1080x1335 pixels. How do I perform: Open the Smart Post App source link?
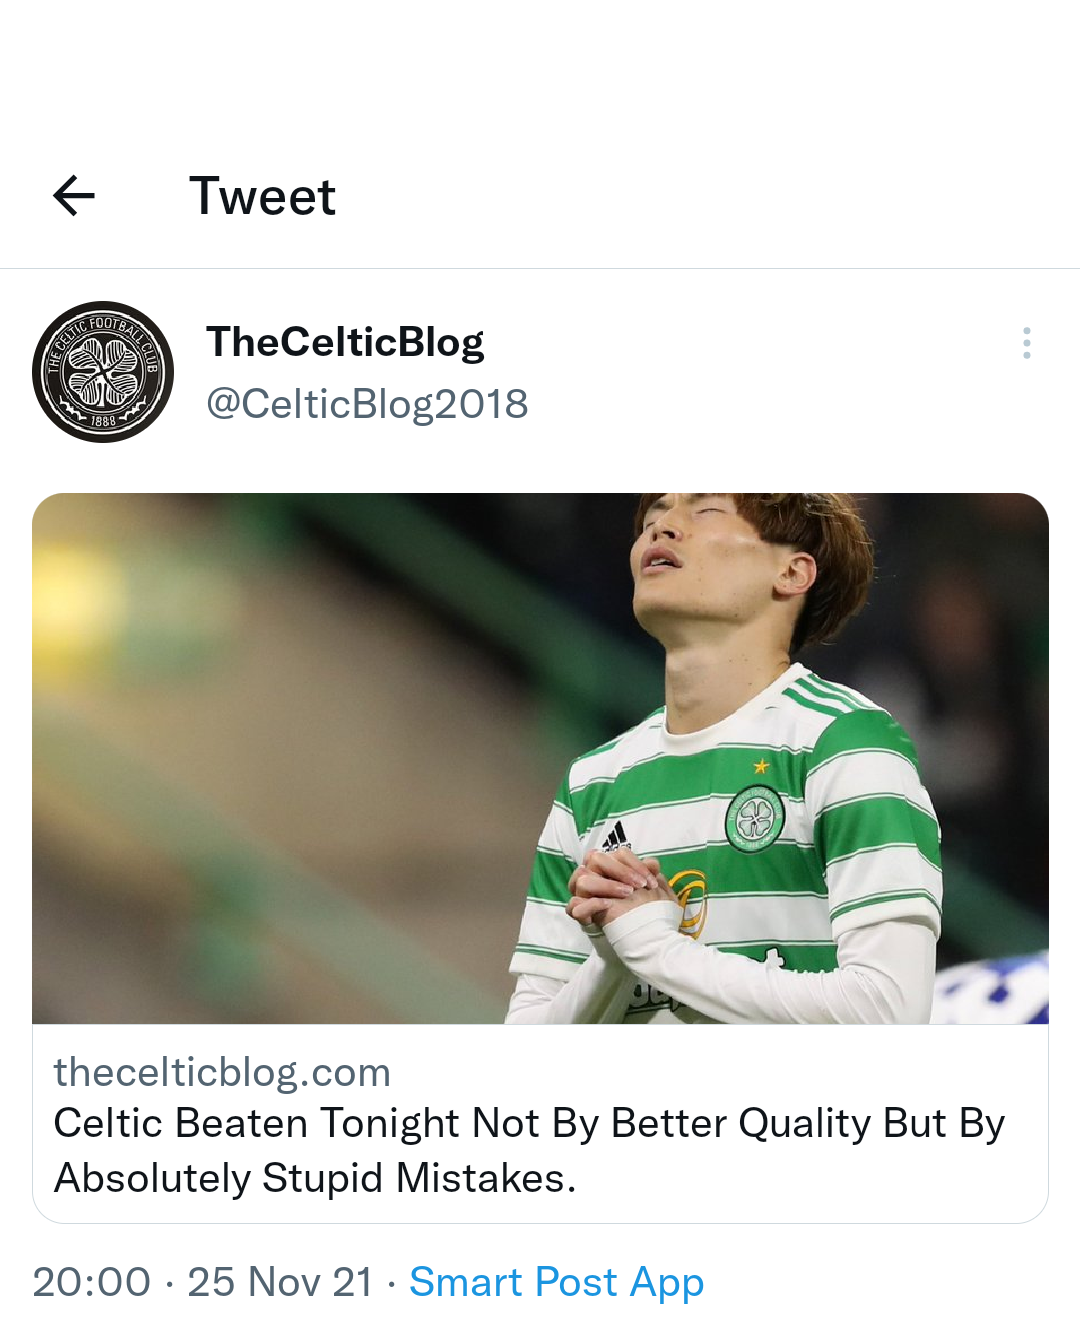pyautogui.click(x=557, y=1282)
